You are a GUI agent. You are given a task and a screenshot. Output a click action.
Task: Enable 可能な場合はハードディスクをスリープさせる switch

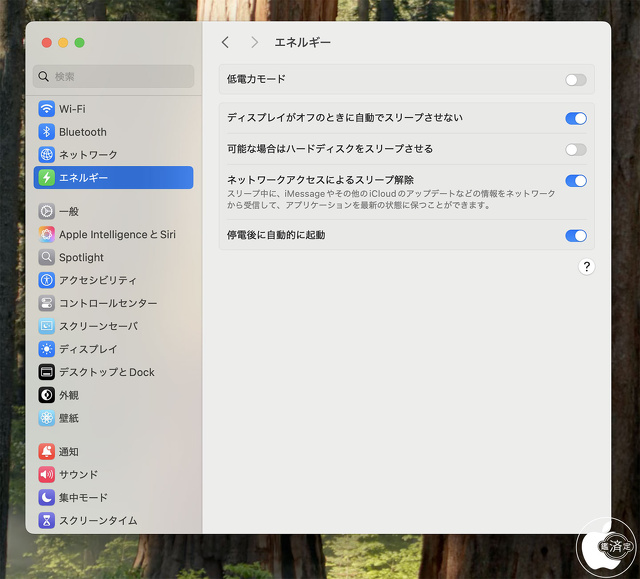[575, 149]
